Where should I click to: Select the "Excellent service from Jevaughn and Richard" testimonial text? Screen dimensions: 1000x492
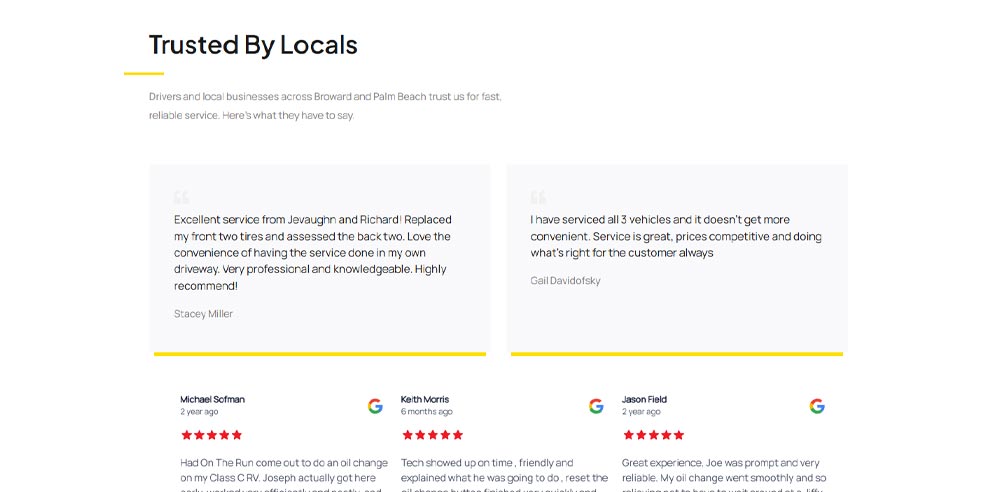[312, 252]
